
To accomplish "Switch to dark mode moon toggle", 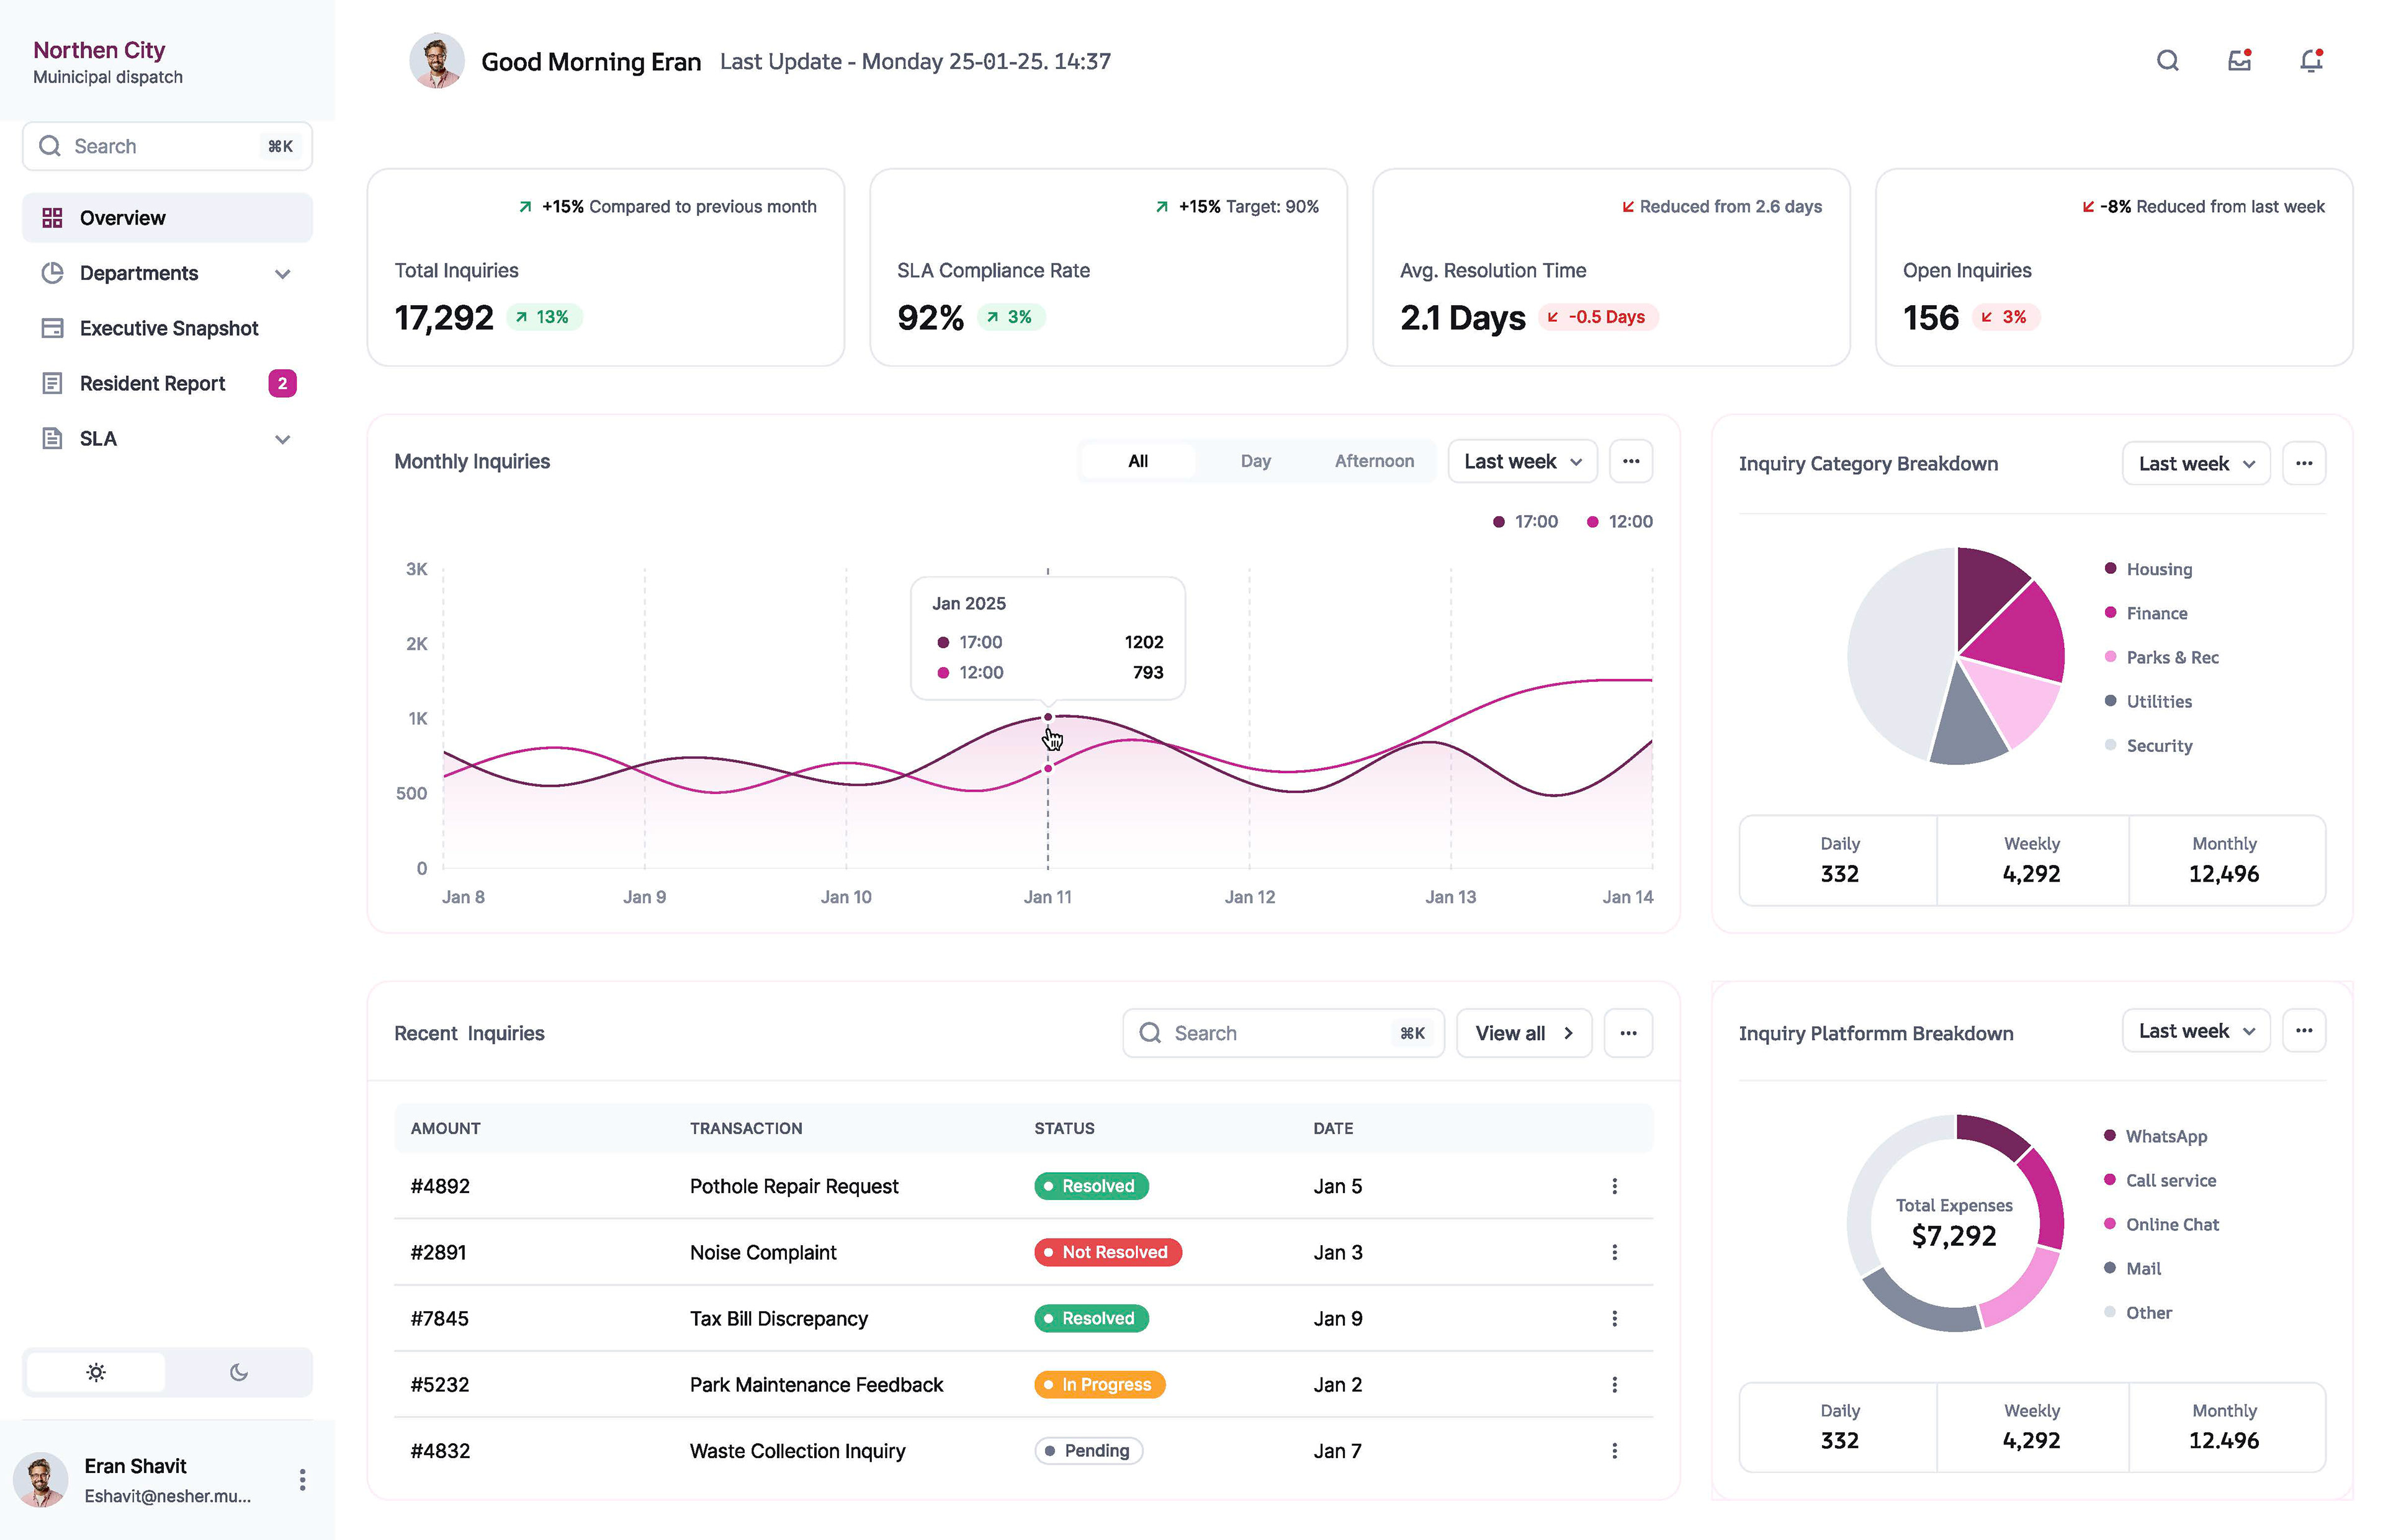I will click(x=238, y=1372).
